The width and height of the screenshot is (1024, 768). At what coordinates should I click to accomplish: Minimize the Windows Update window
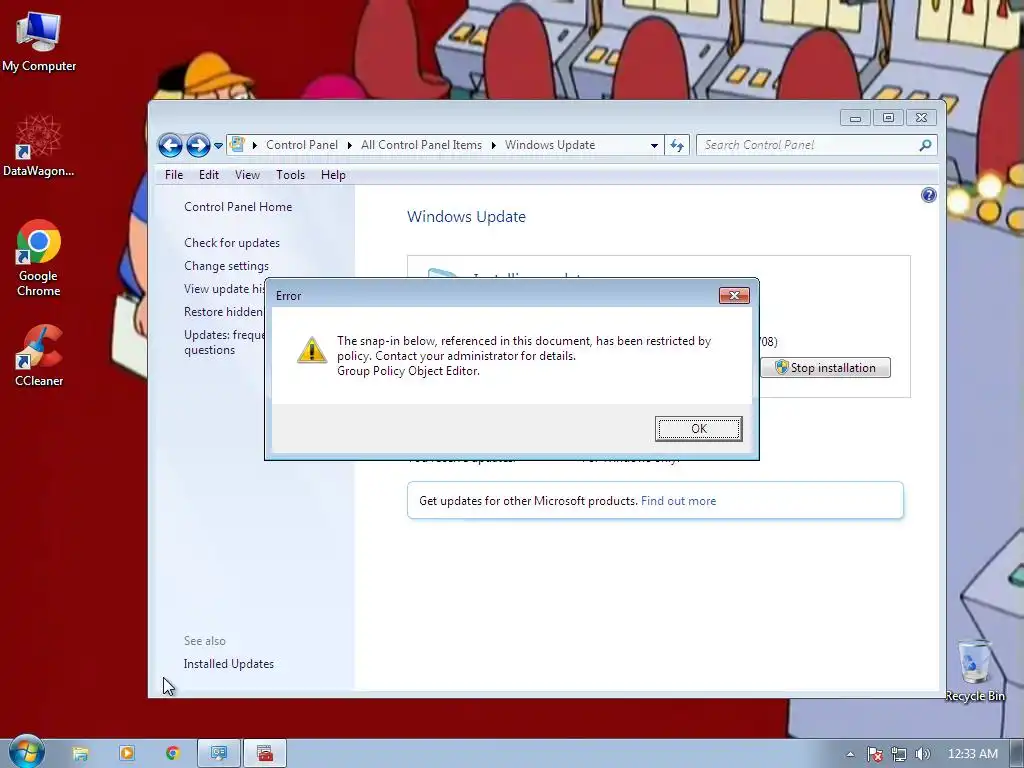(x=855, y=118)
